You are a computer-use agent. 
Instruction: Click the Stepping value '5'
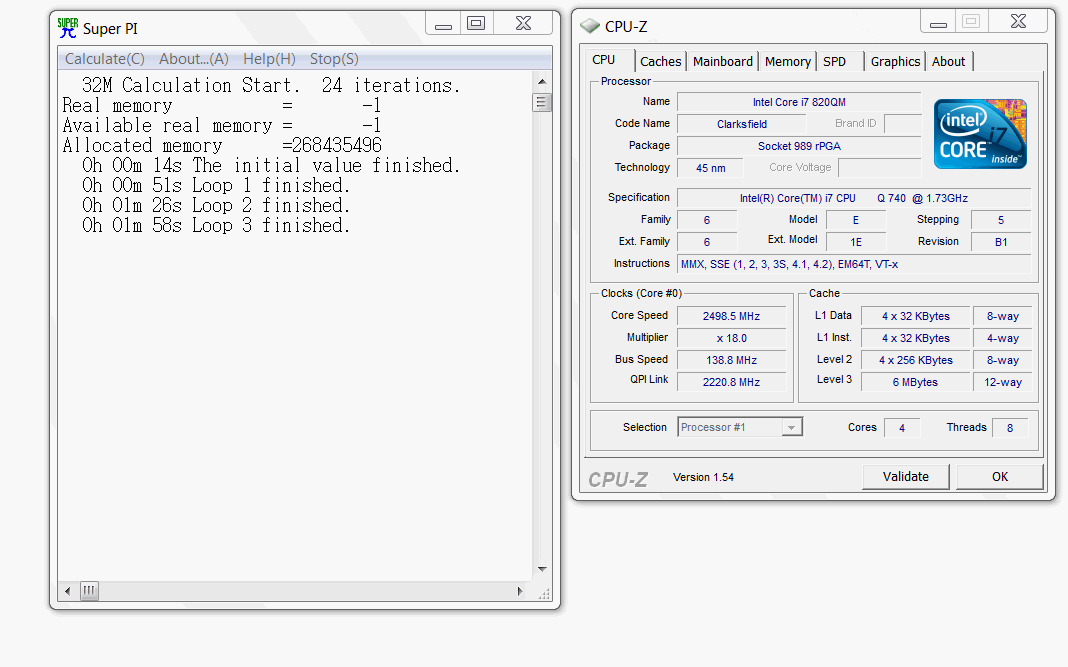click(x=1001, y=220)
